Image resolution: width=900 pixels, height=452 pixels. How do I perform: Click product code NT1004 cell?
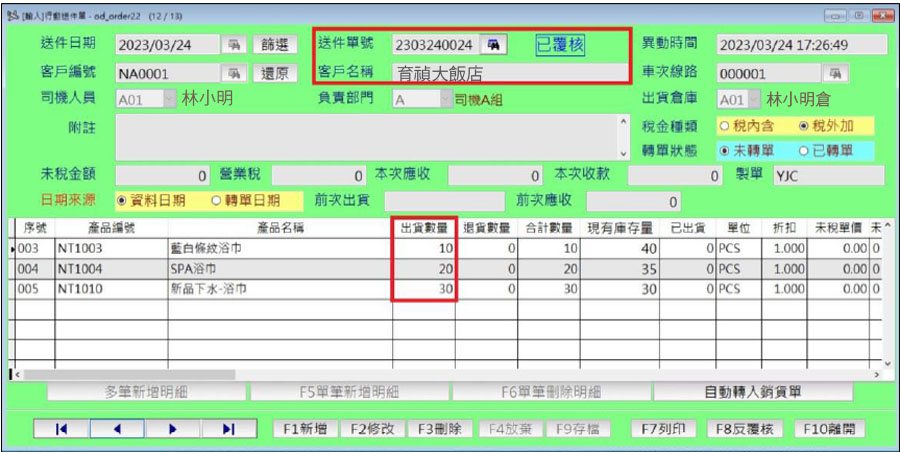point(111,269)
